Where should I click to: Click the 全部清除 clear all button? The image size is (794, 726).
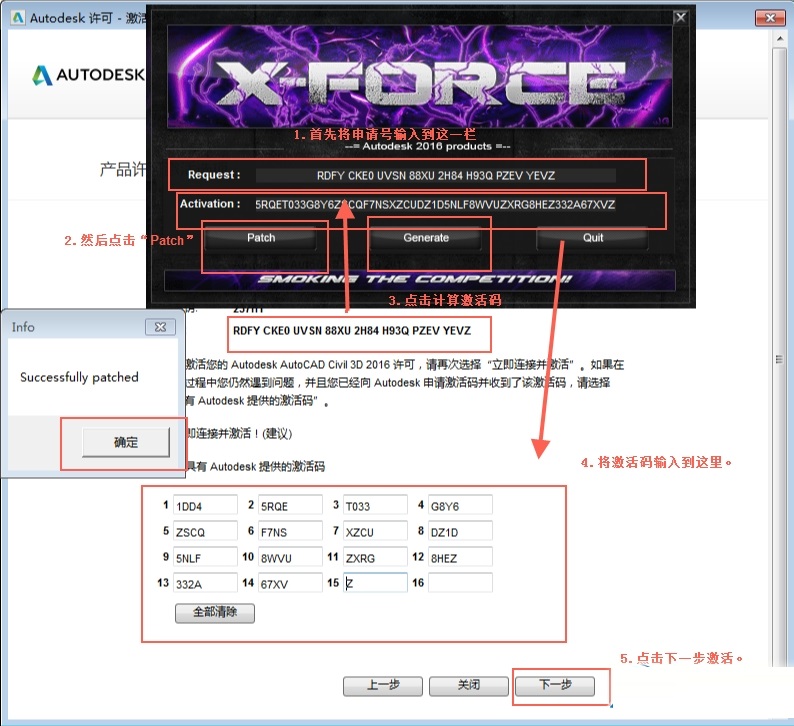coord(215,613)
